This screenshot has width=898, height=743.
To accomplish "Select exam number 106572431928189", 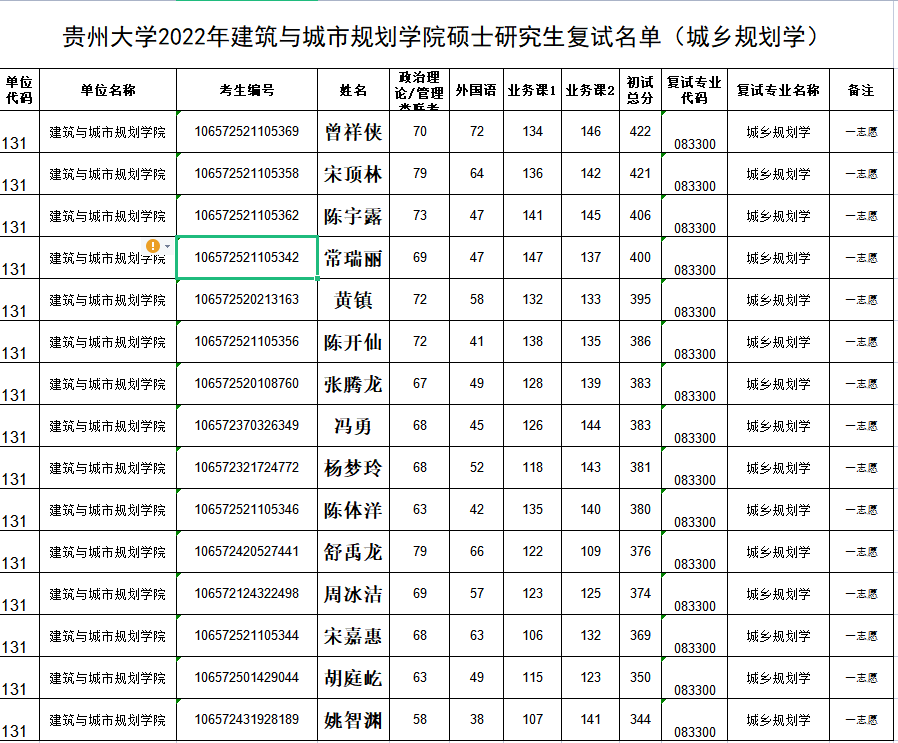I will 247,720.
